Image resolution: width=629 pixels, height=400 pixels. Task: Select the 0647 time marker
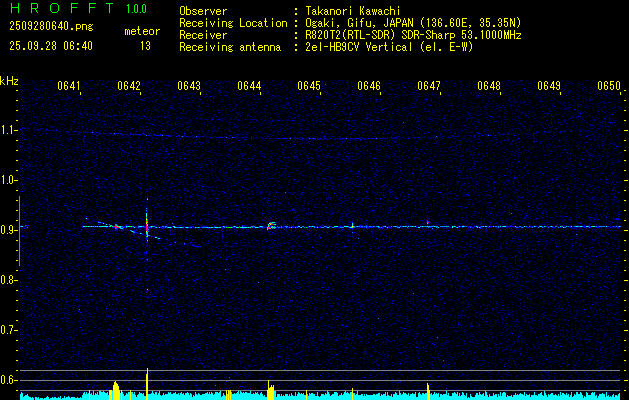click(x=429, y=86)
